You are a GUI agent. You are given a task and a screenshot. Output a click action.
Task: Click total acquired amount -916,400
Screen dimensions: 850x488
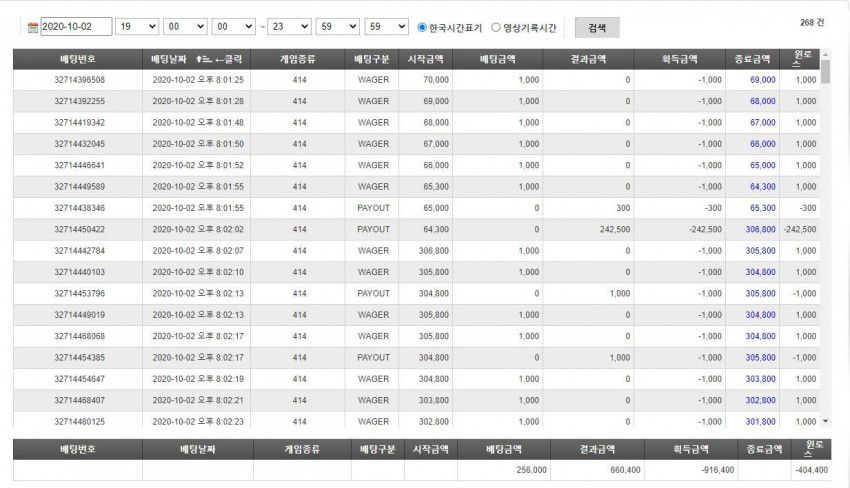(x=718, y=470)
